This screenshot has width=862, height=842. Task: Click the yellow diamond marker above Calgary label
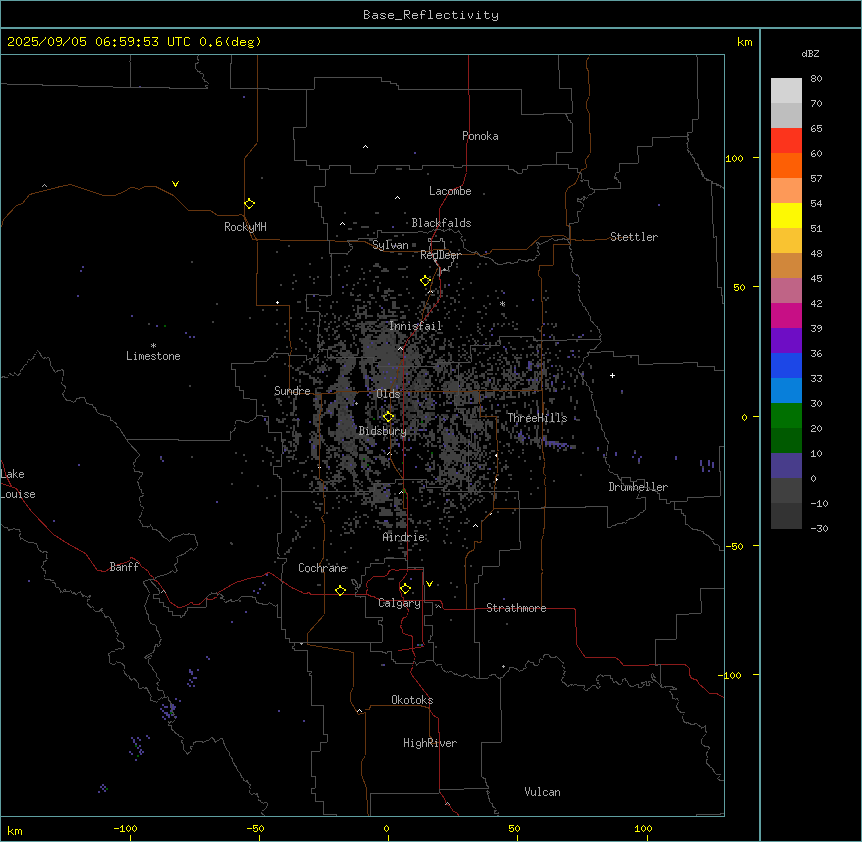406,589
